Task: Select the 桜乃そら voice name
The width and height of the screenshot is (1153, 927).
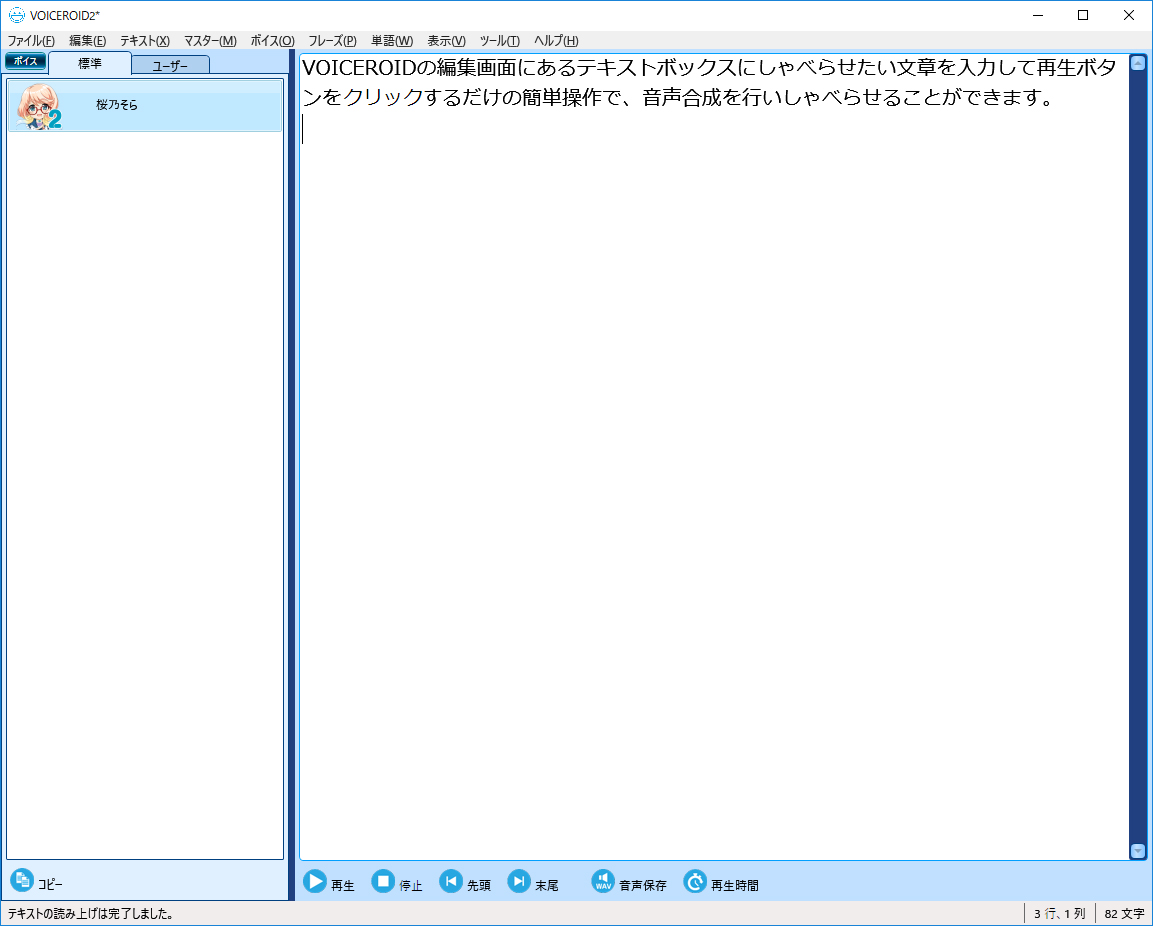Action: click(117, 105)
